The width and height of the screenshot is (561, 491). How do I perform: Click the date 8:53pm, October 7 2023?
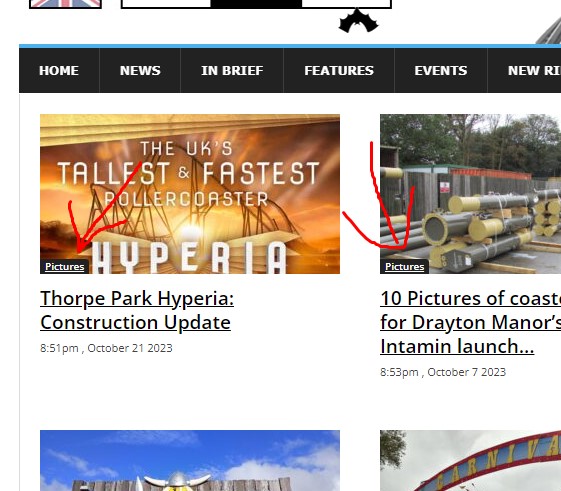443,372
